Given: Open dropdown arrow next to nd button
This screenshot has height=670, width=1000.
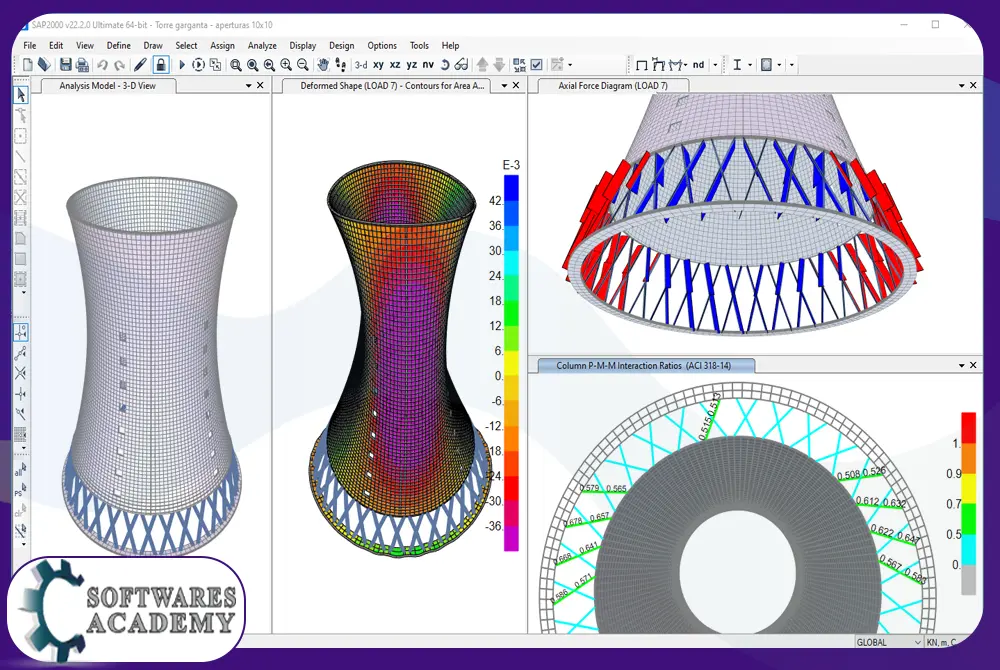Looking at the screenshot, I should [715, 64].
